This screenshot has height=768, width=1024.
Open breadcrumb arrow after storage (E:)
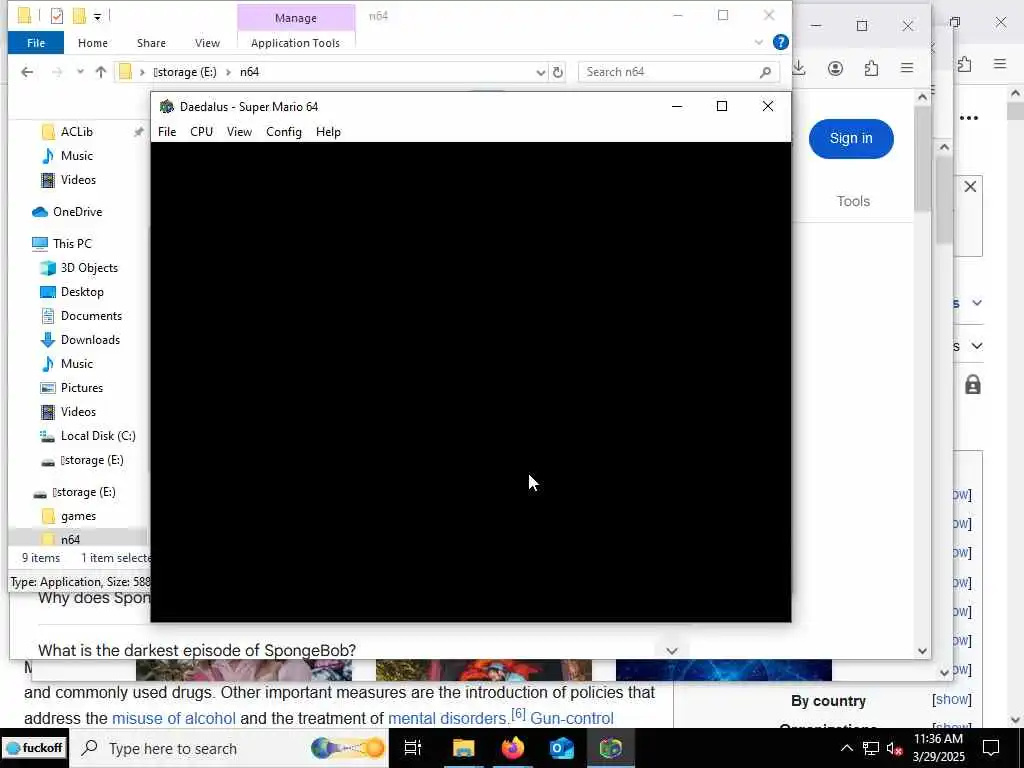tap(228, 72)
